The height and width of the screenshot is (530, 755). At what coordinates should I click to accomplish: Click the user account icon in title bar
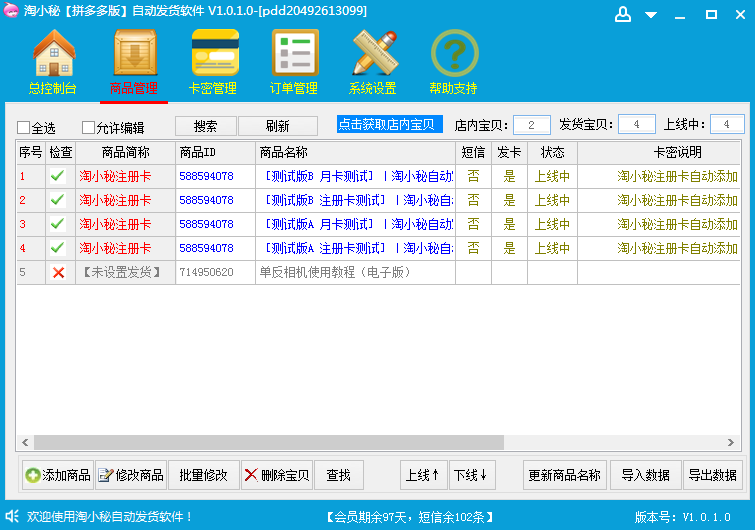pos(623,14)
